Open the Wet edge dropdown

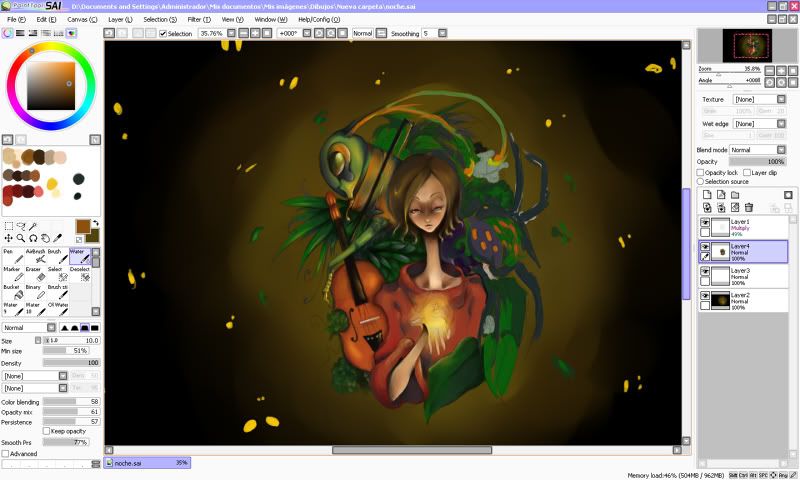click(x=759, y=124)
